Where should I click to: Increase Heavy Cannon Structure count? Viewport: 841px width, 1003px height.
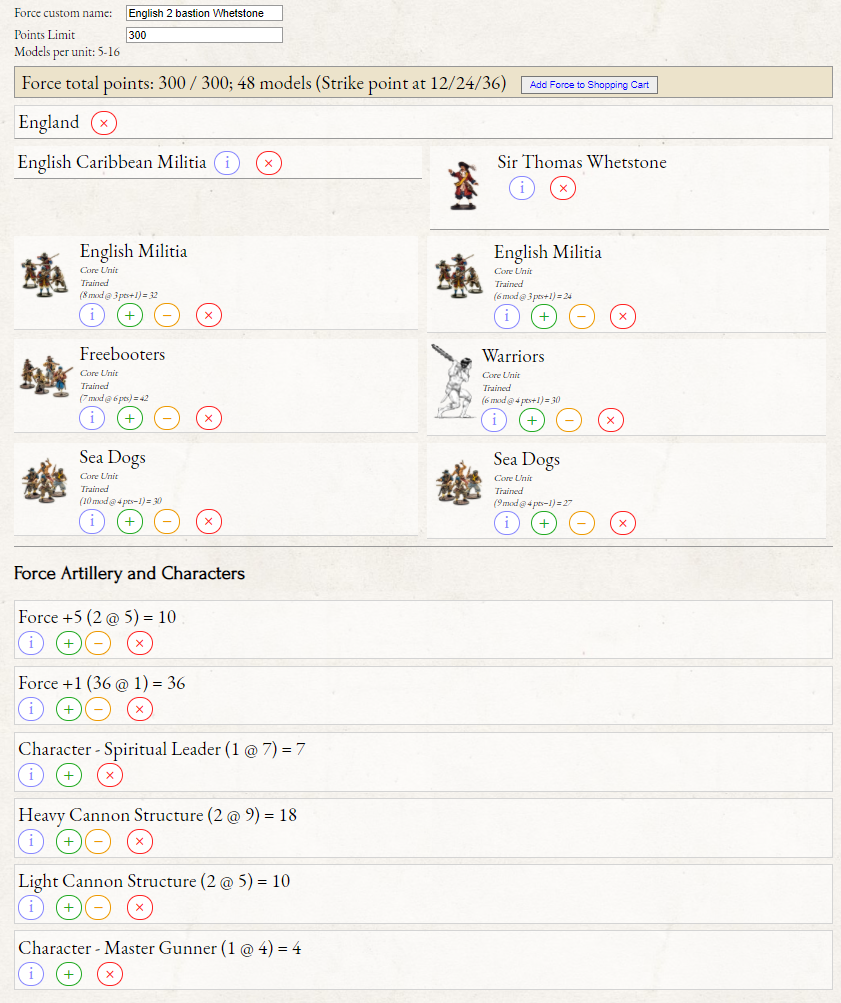[69, 841]
